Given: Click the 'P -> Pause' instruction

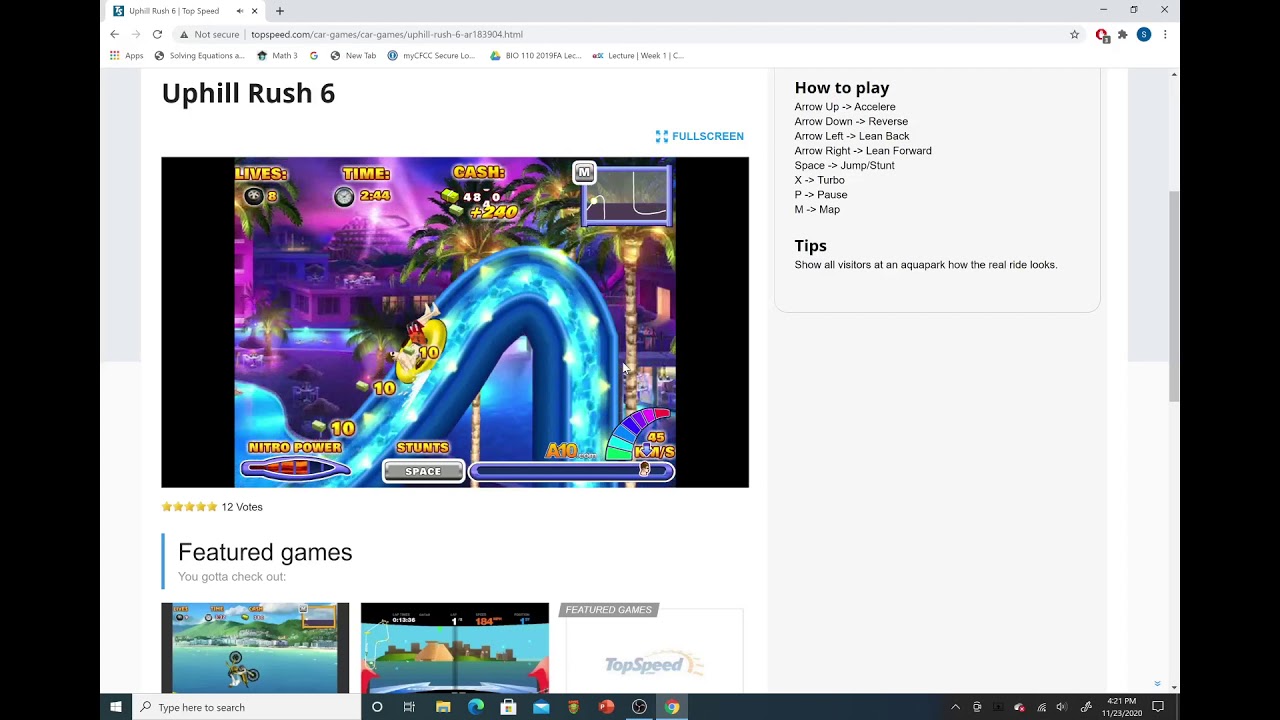Looking at the screenshot, I should pyautogui.click(x=821, y=195).
